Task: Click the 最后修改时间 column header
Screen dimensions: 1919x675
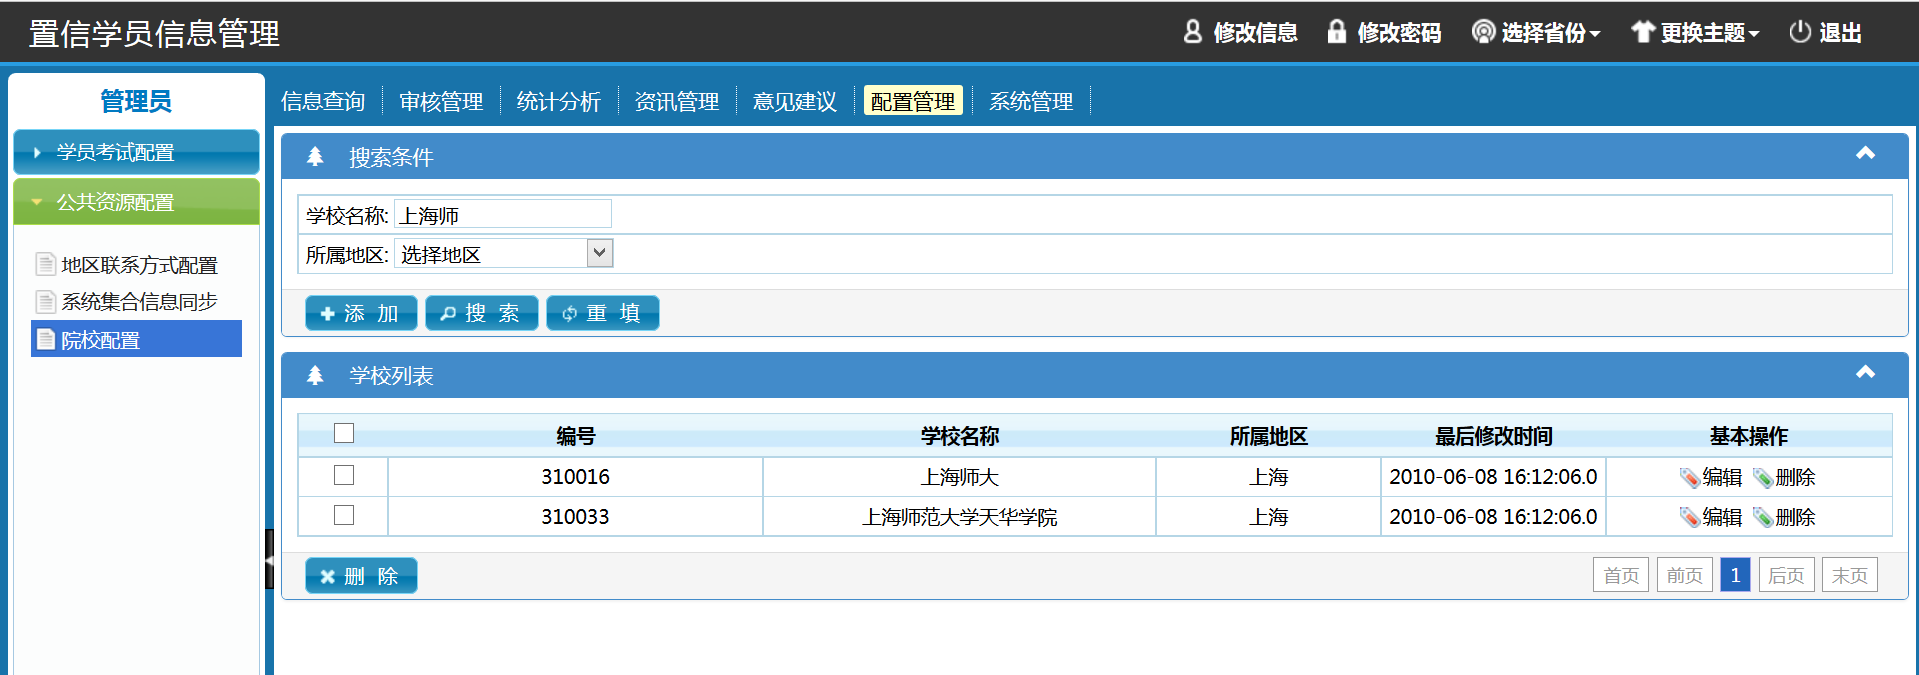Action: pyautogui.click(x=1494, y=436)
